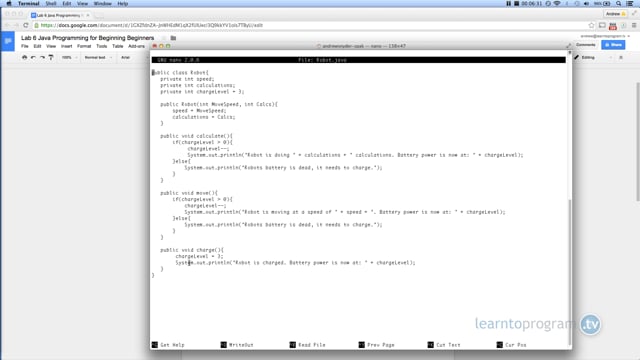Click the Docs paint format icon

pos(51,58)
